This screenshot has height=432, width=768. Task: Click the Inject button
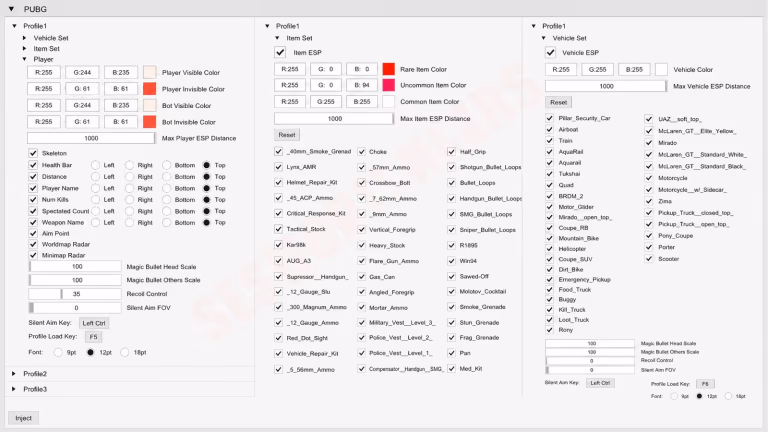24,418
